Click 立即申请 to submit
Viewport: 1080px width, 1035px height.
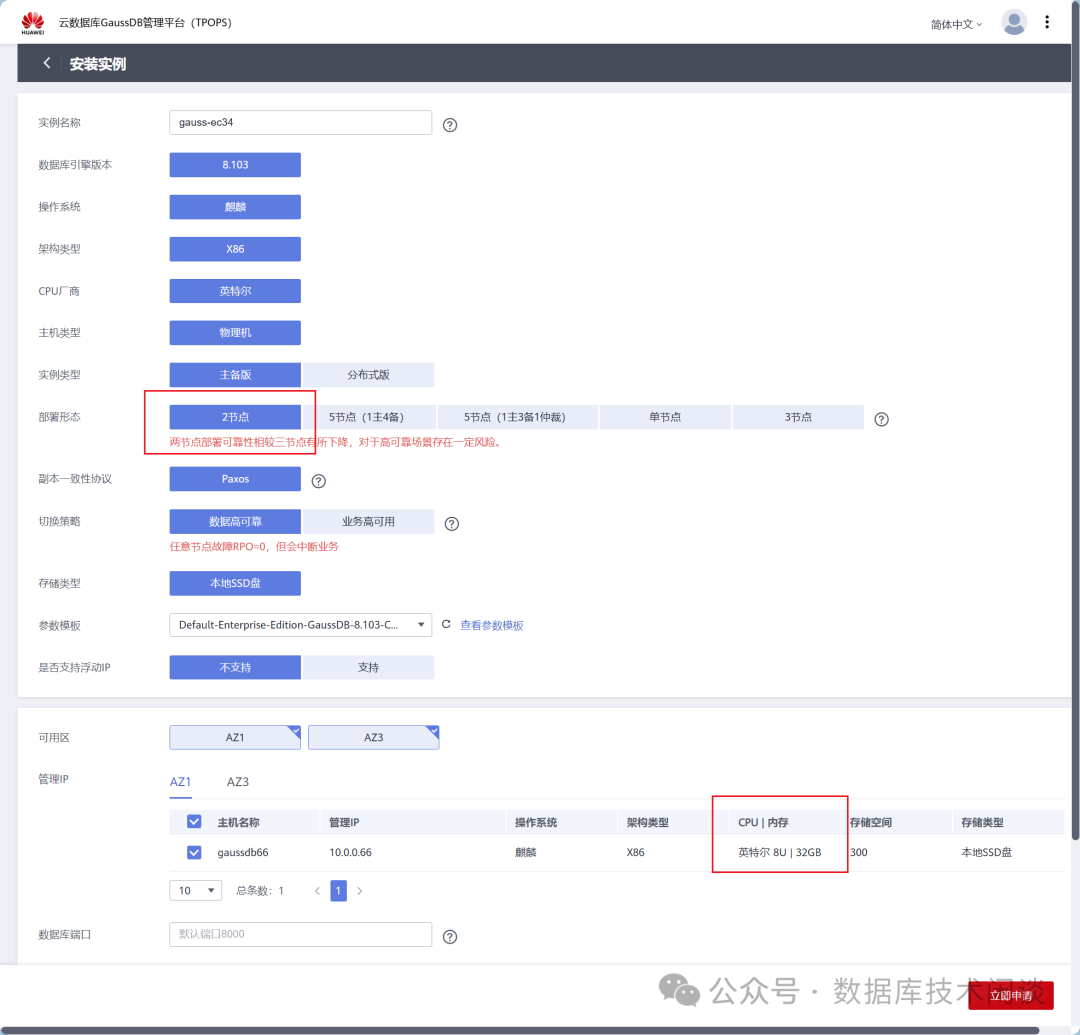1010,996
